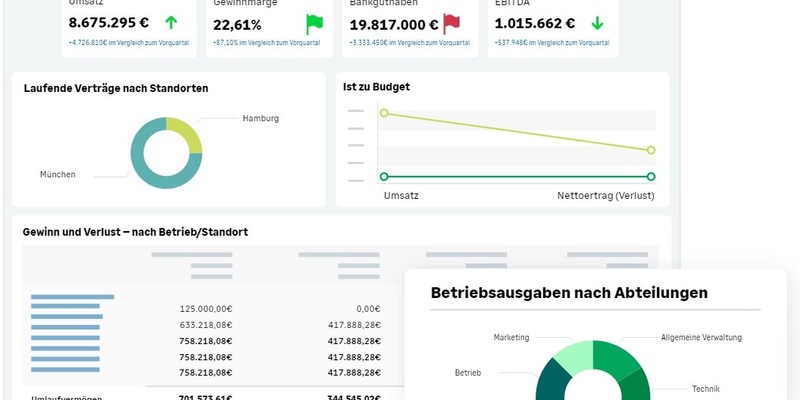
Task: Click the +4.726.810€ comparison note under Umsatz
Action: pos(129,43)
